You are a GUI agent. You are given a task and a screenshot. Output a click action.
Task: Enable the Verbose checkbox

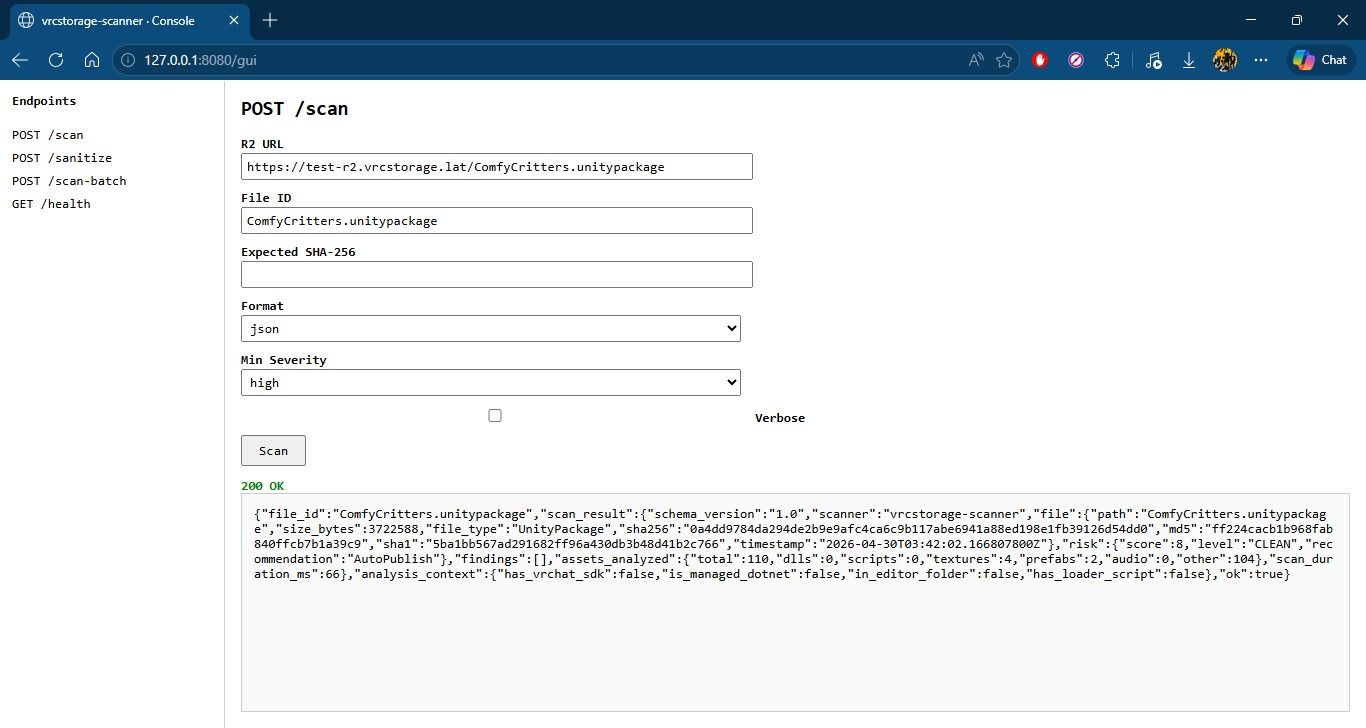(495, 416)
